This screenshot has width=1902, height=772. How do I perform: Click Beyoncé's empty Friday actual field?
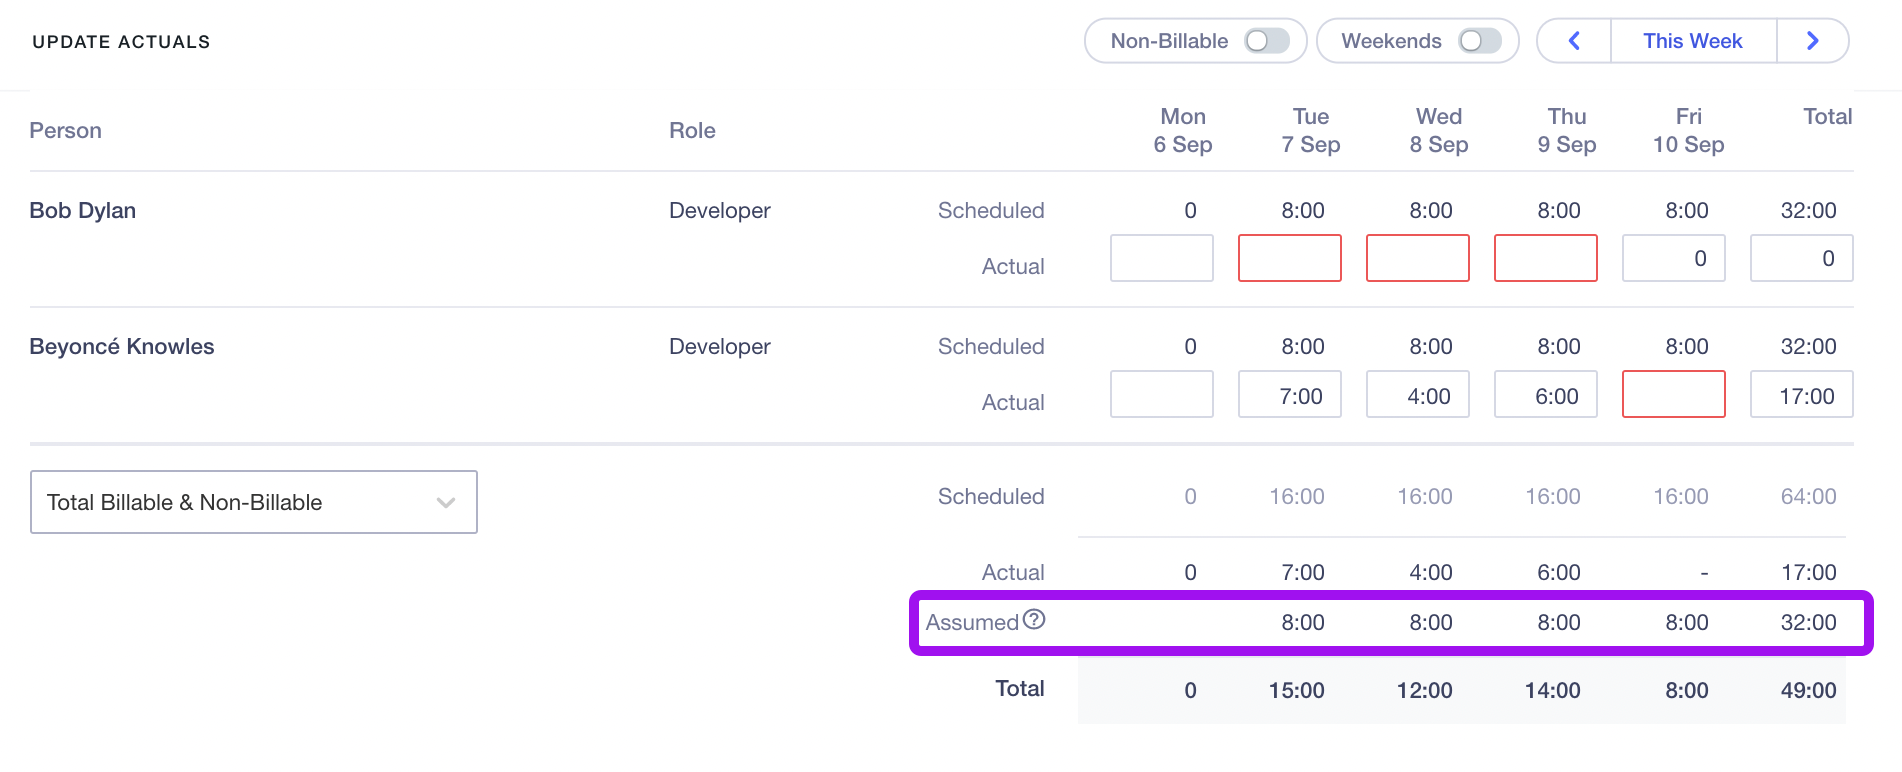tap(1673, 394)
